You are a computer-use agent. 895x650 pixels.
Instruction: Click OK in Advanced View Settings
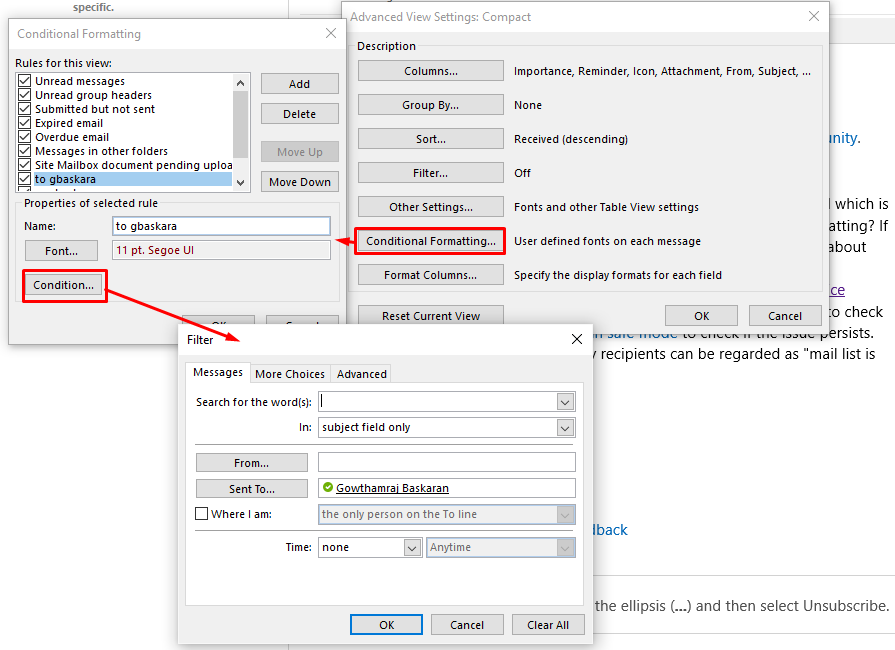pyautogui.click(x=702, y=316)
